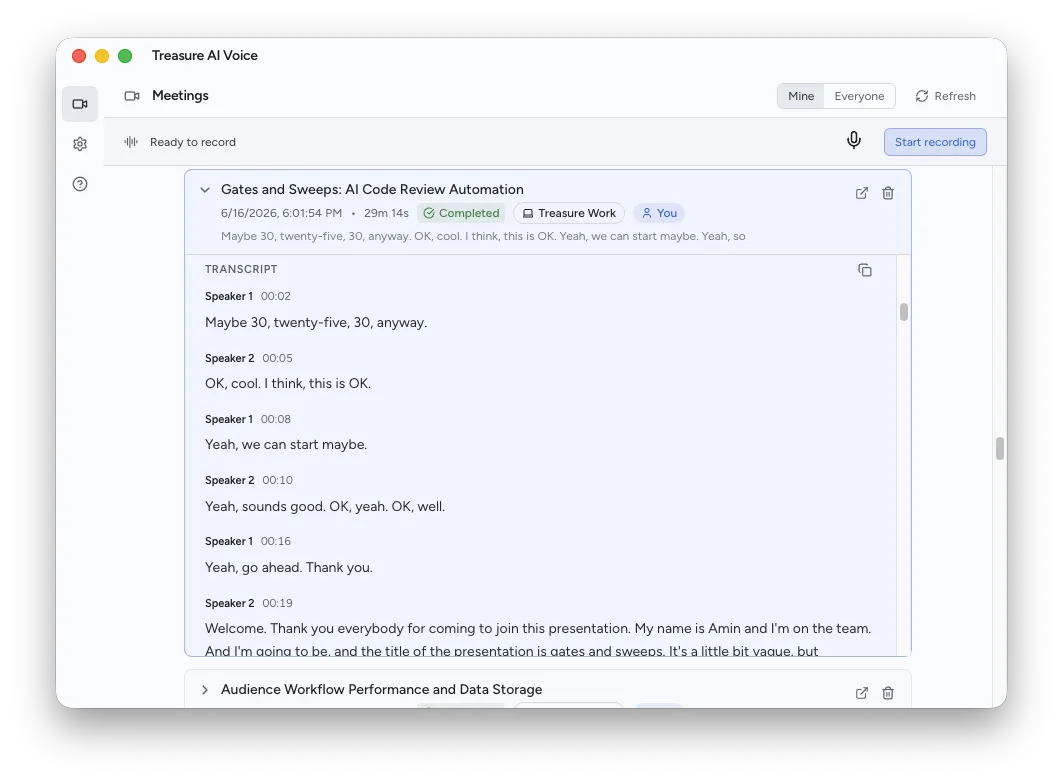Viewport: 1063px width, 782px height.
Task: Click the 00:05 timestamp of Speaker 2
Action: click(x=277, y=358)
